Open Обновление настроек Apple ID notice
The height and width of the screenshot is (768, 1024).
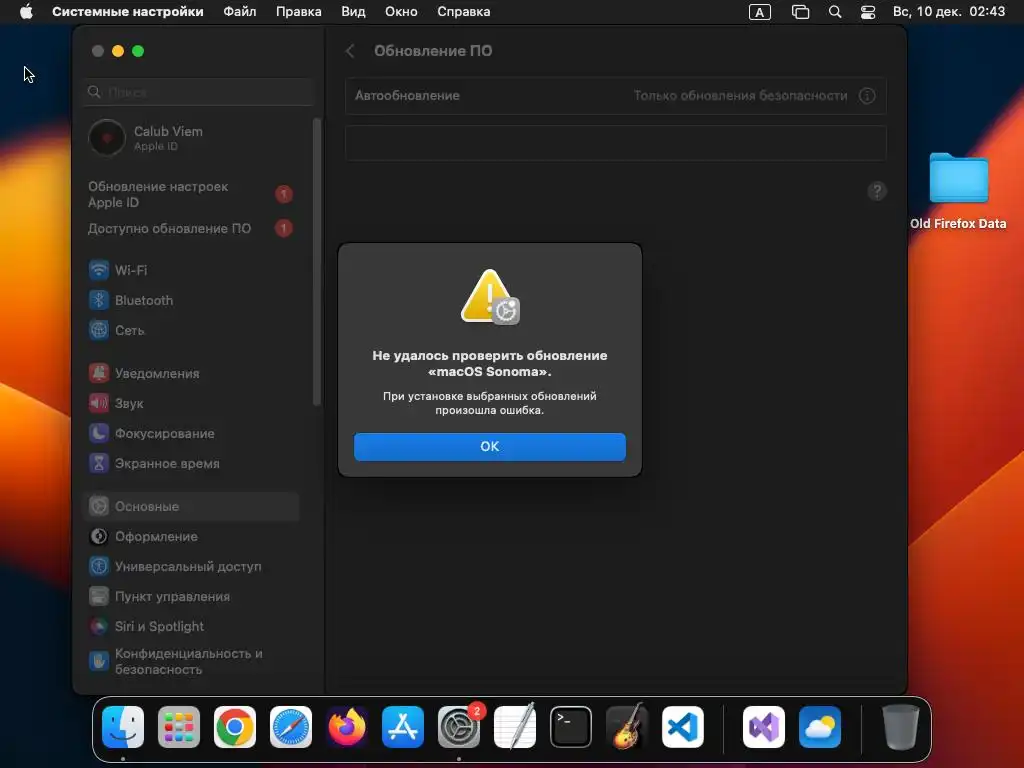(x=191, y=195)
